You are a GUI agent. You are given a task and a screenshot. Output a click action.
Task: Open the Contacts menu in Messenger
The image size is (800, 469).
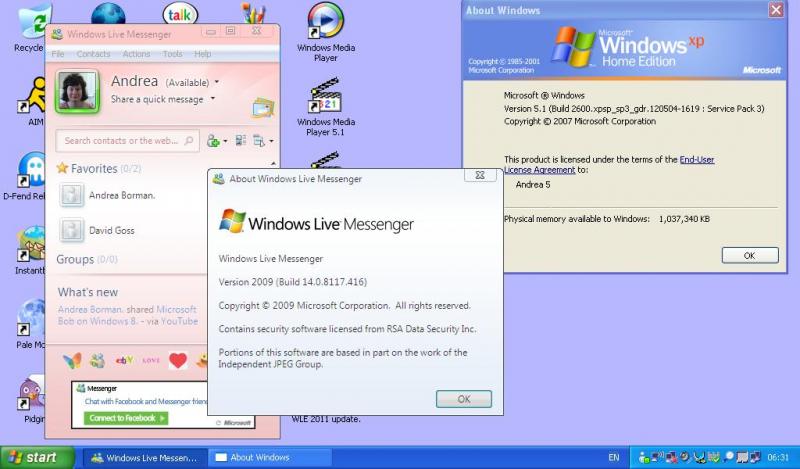click(93, 54)
